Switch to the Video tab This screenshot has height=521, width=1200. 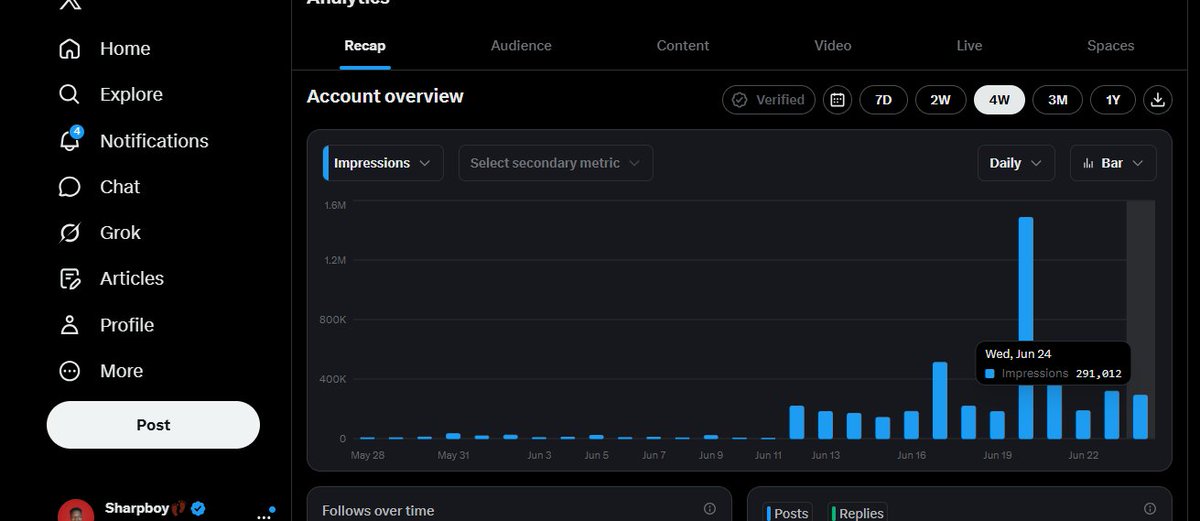(x=833, y=46)
